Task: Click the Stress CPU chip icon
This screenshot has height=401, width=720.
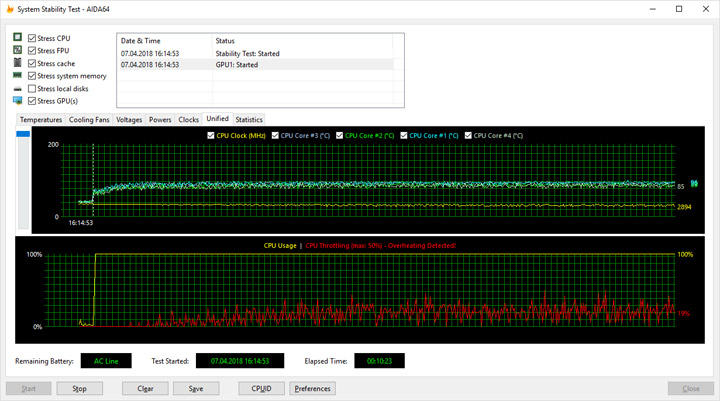Action: point(17,37)
